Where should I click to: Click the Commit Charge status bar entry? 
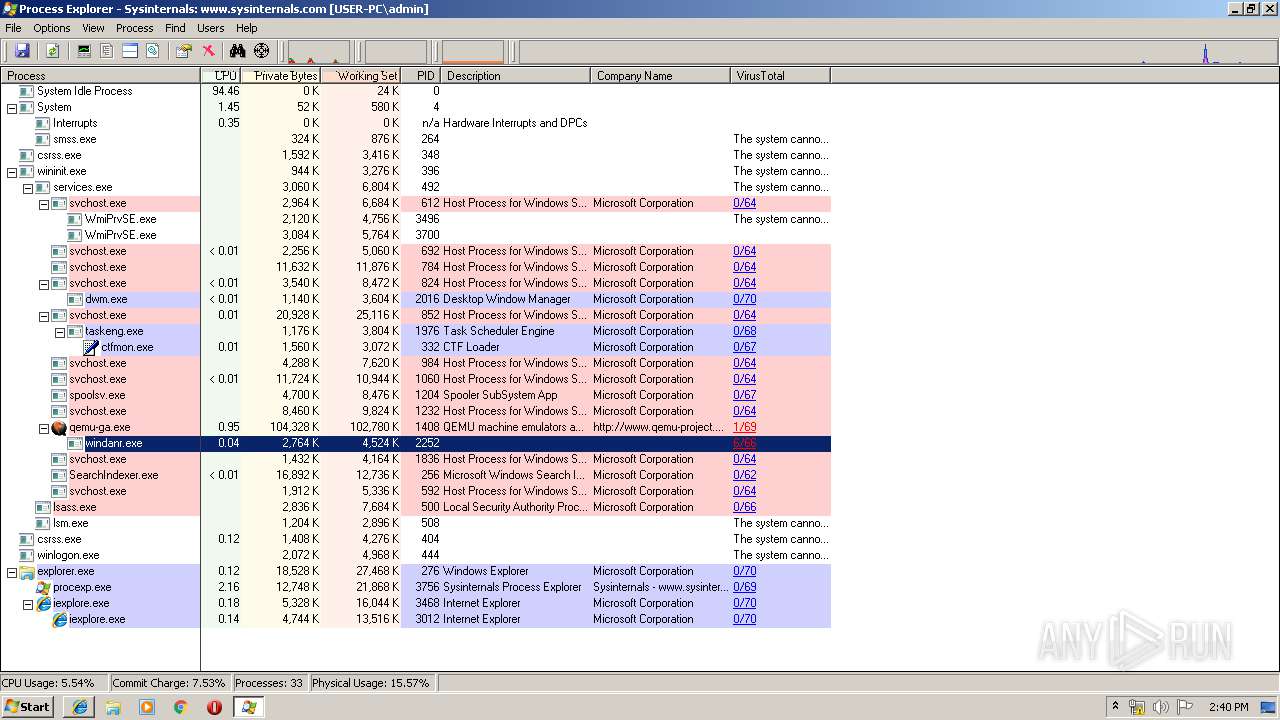point(169,683)
